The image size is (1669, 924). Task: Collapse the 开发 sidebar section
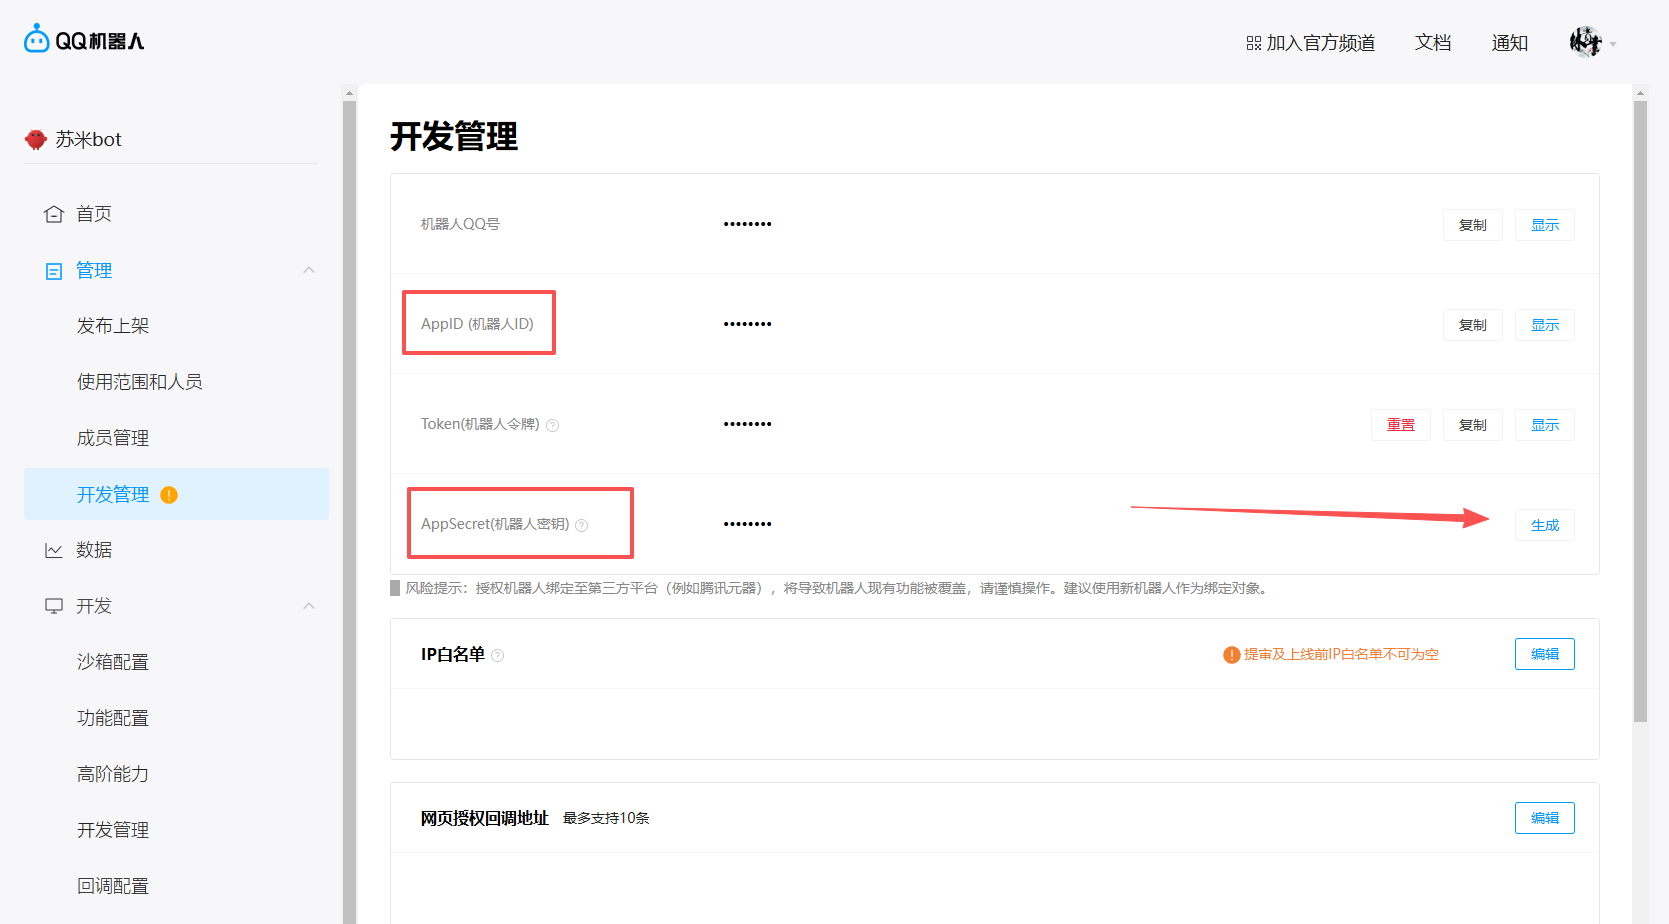click(309, 606)
